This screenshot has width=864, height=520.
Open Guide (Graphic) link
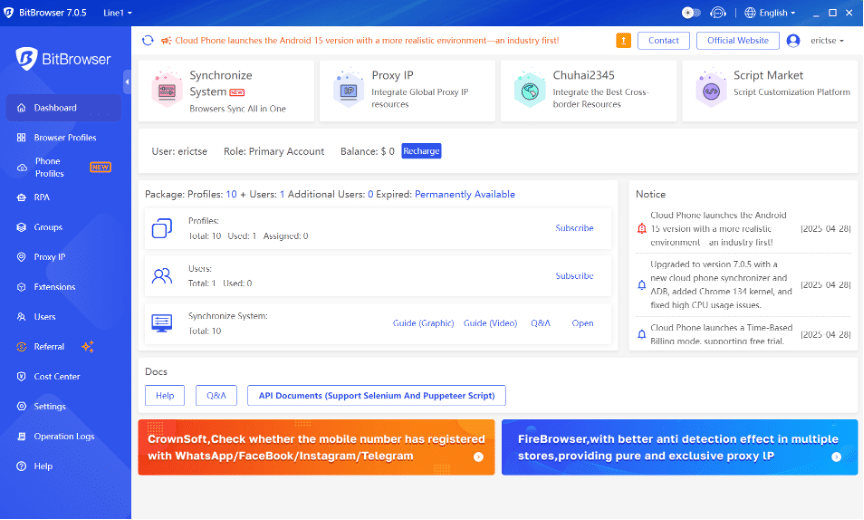tap(423, 323)
